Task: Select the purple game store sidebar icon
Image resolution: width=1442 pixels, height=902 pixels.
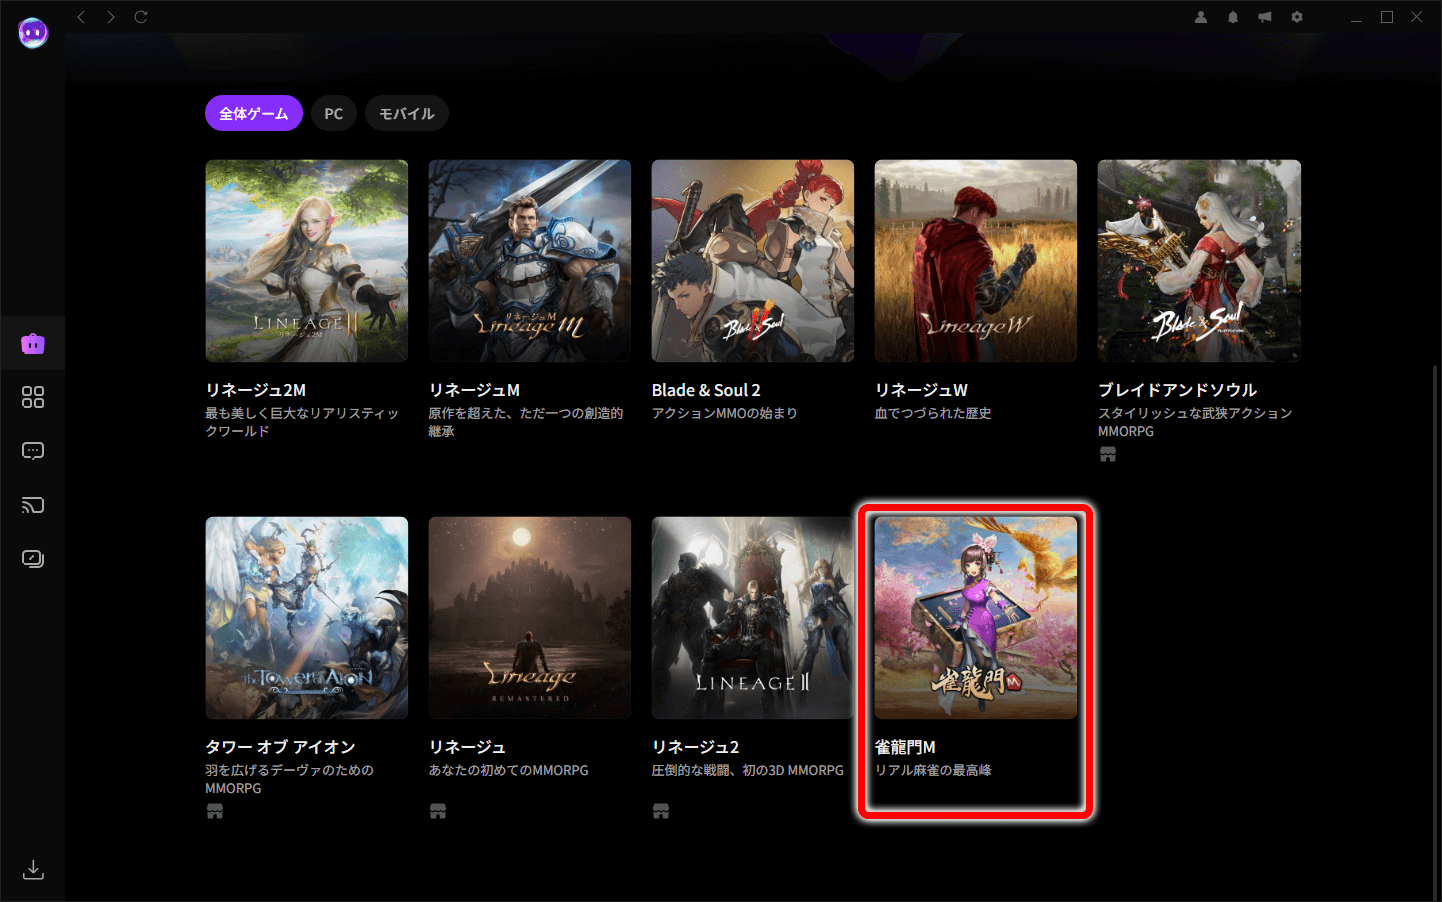Action: 33,344
